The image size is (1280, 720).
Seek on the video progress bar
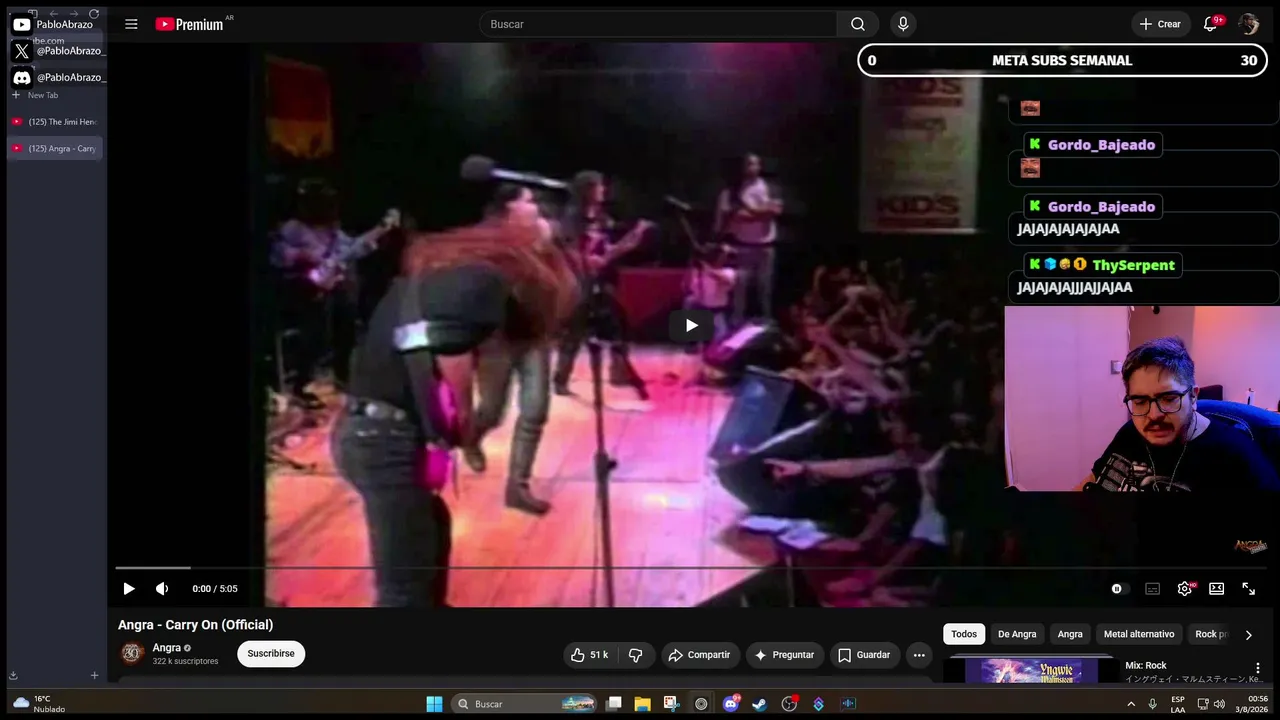pos(690,568)
